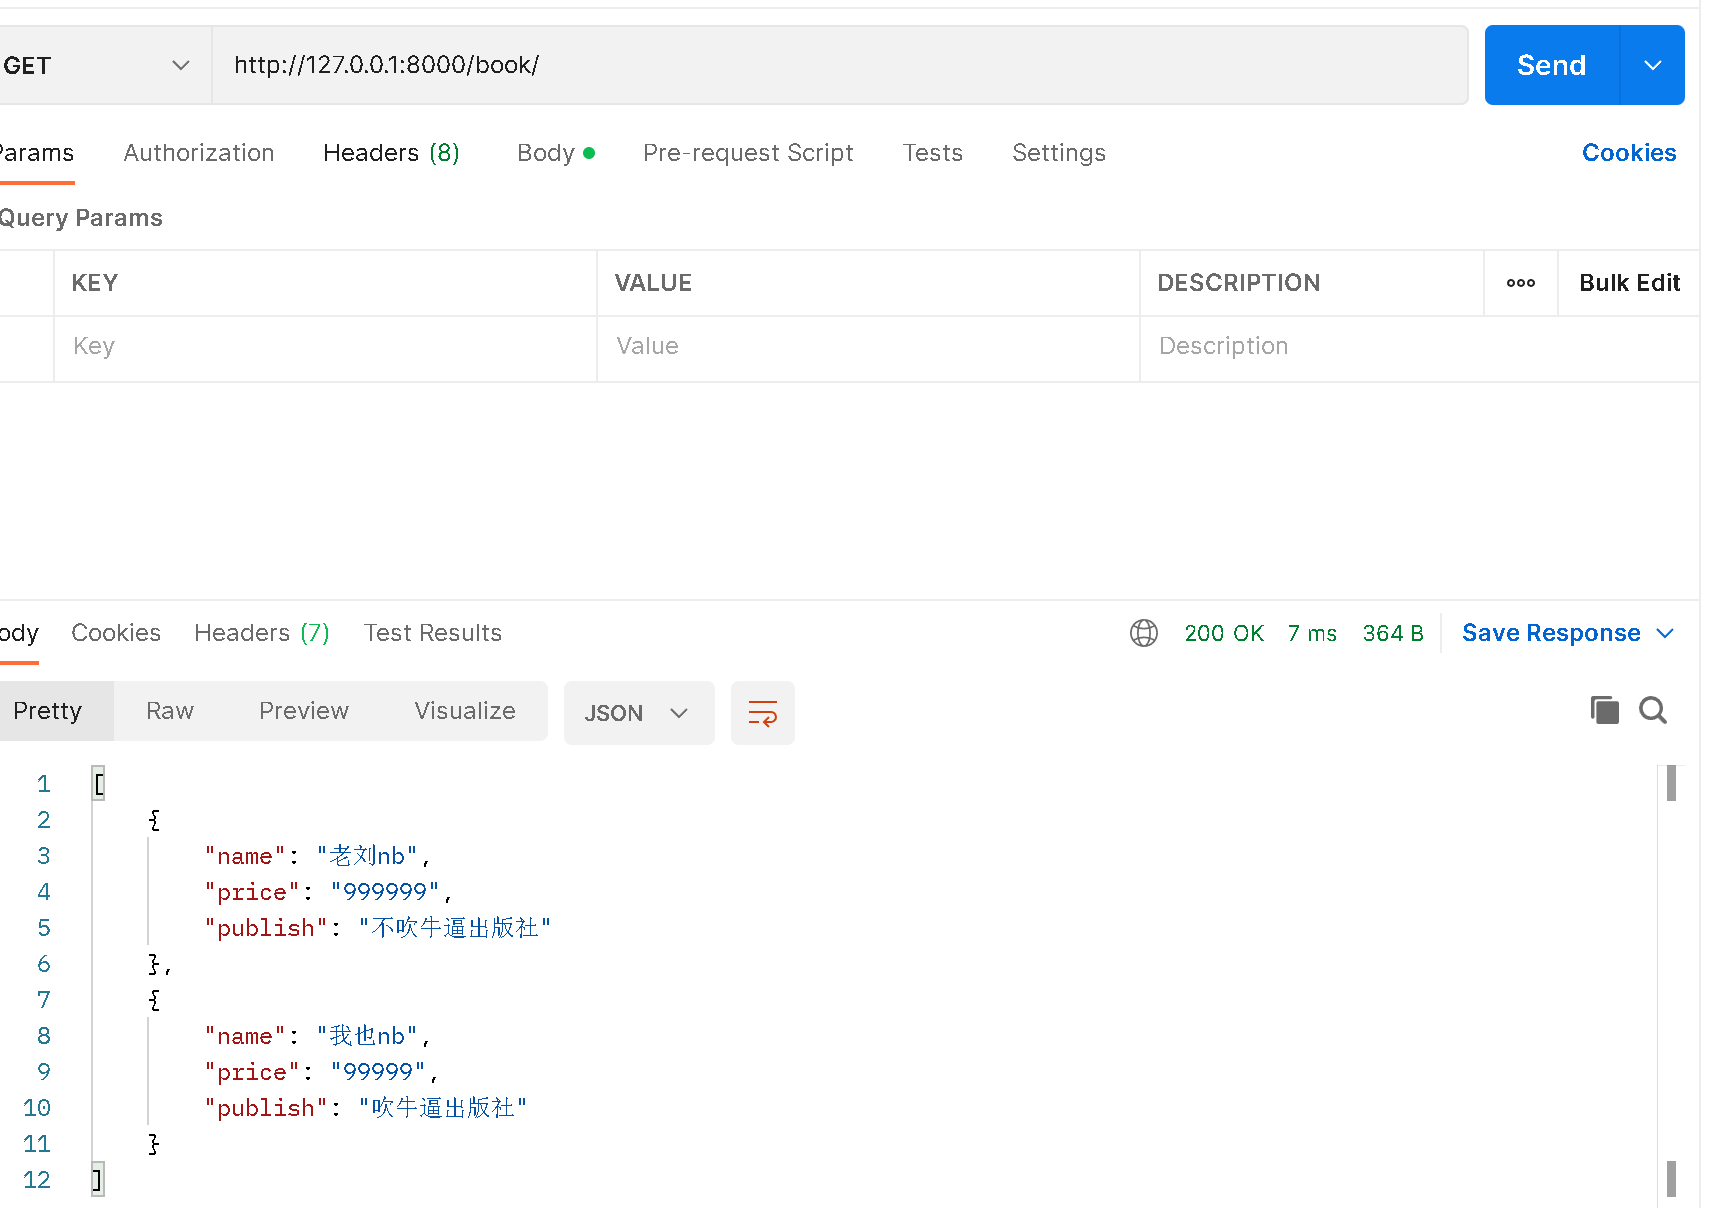Image resolution: width=1720 pixels, height=1208 pixels.
Task: Open the response Cookies tab
Action: pyautogui.click(x=116, y=633)
